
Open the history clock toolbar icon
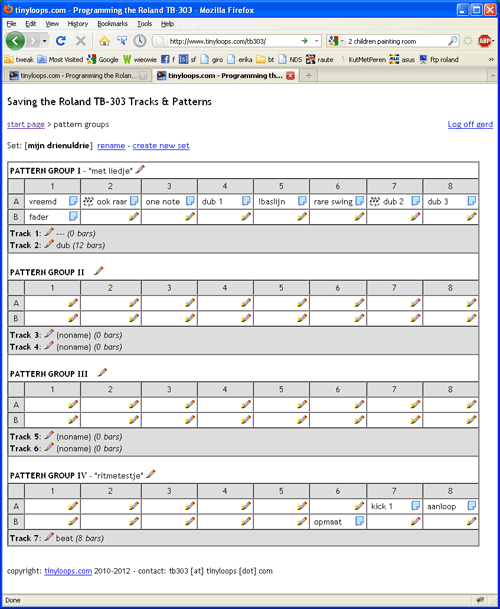tap(139, 41)
